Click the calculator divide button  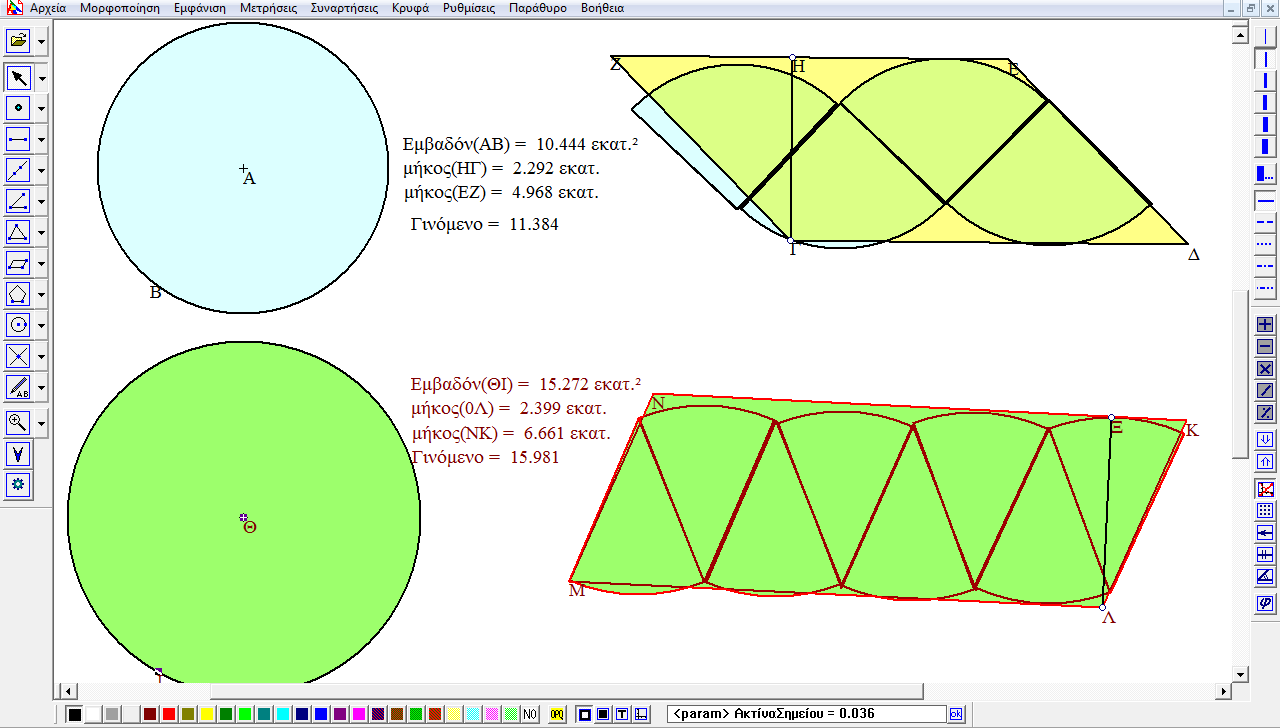[x=1265, y=391]
